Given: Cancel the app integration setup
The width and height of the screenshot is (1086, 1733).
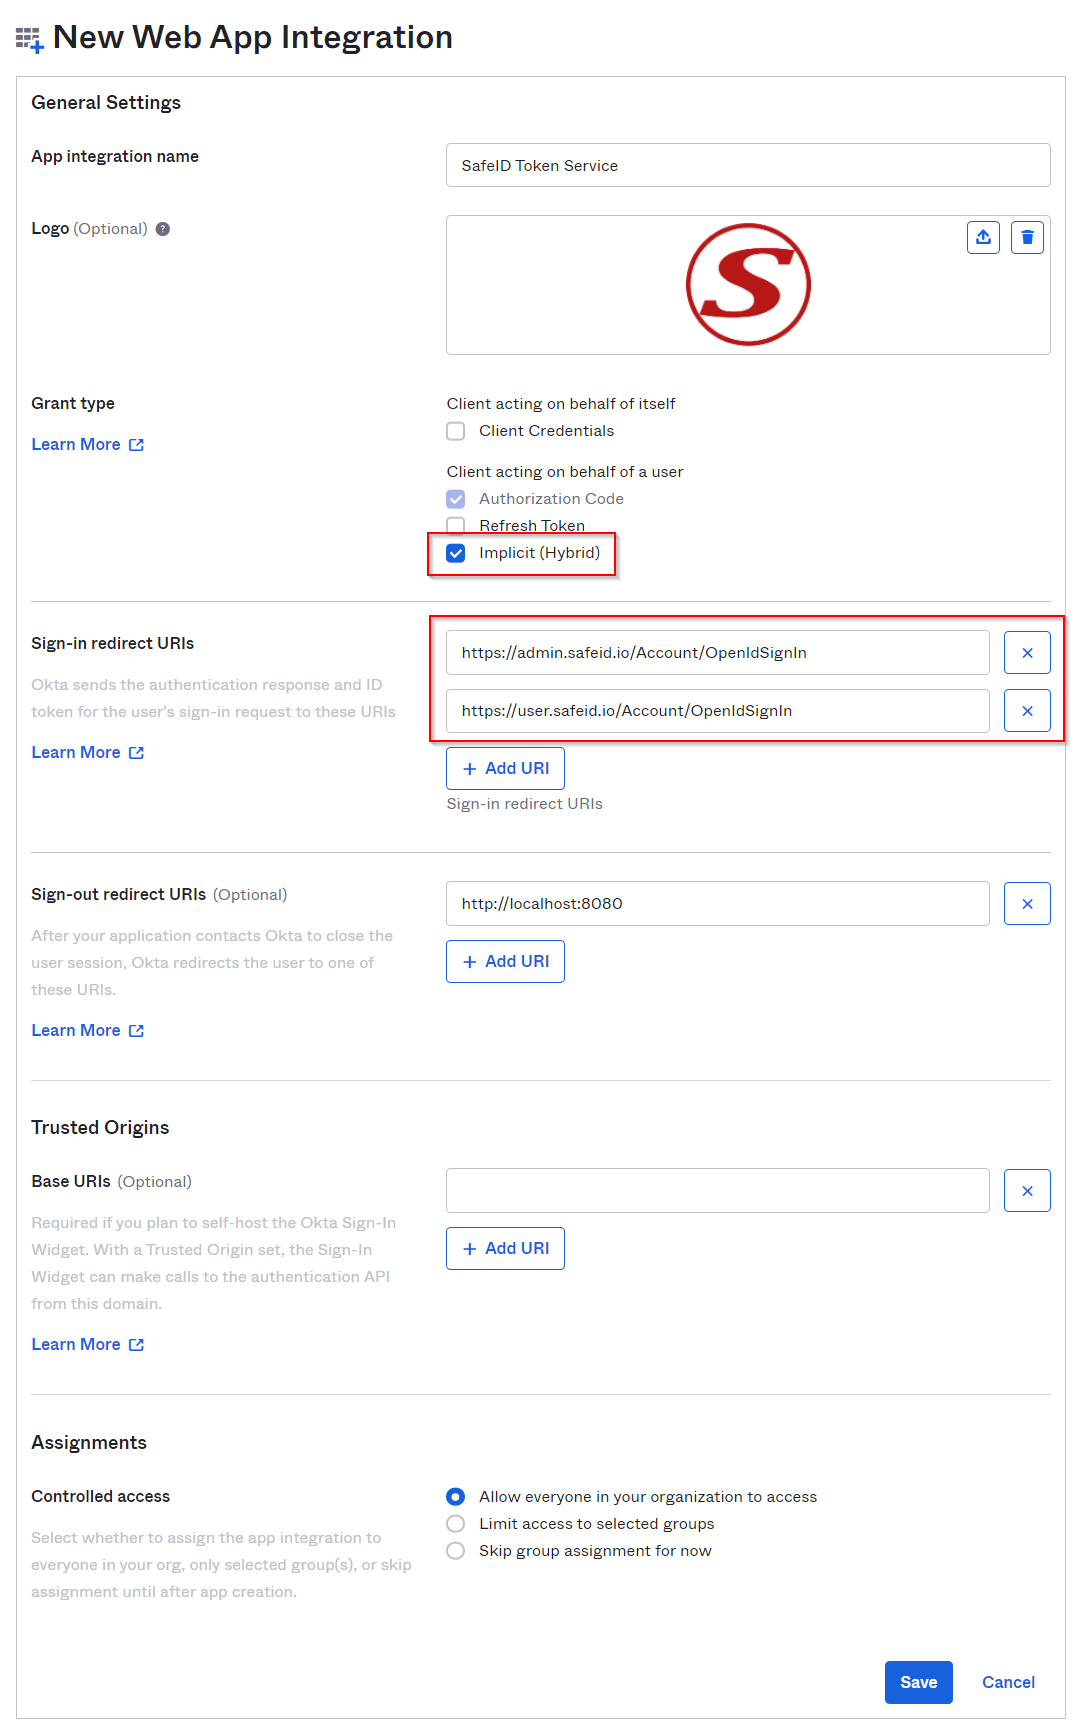Looking at the screenshot, I should 1008,1683.
